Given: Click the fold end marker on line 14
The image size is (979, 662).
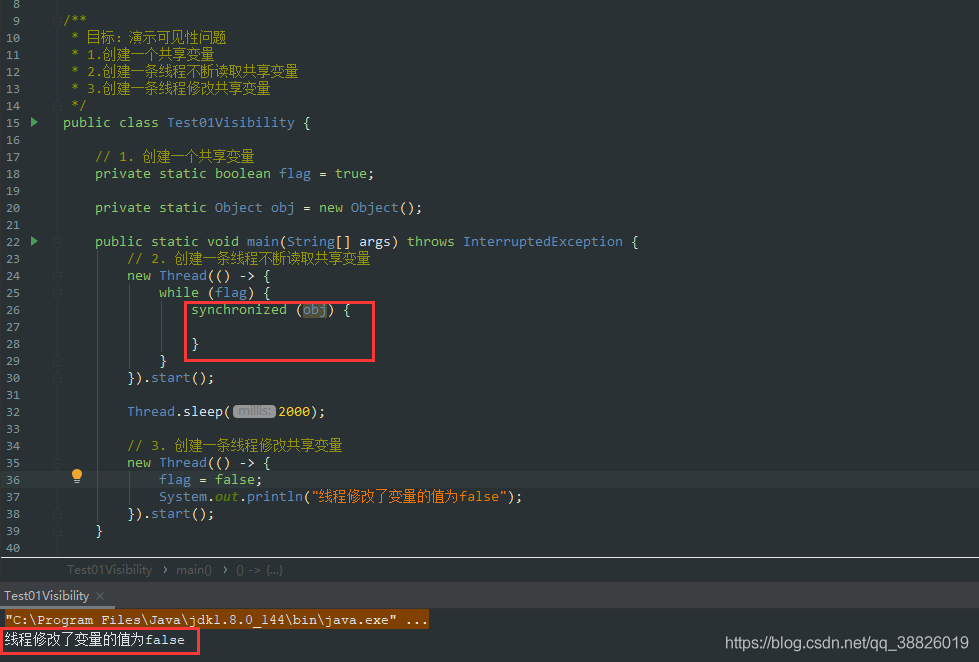Looking at the screenshot, I should pos(57,106).
